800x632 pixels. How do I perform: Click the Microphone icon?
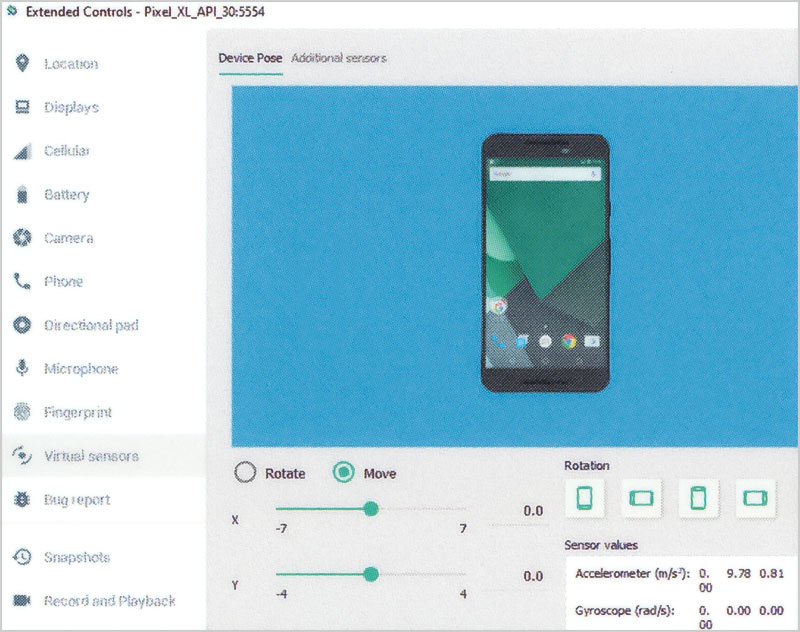(x=22, y=368)
